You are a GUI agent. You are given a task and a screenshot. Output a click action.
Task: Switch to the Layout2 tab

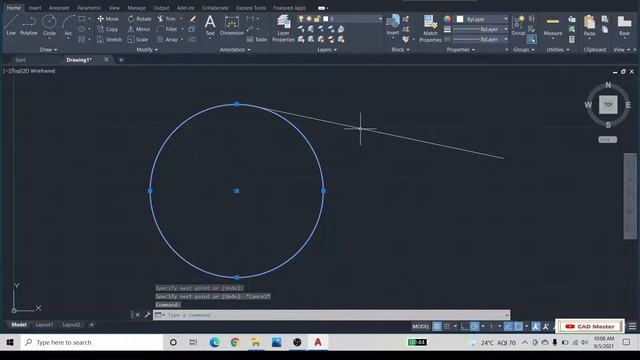(x=71, y=325)
